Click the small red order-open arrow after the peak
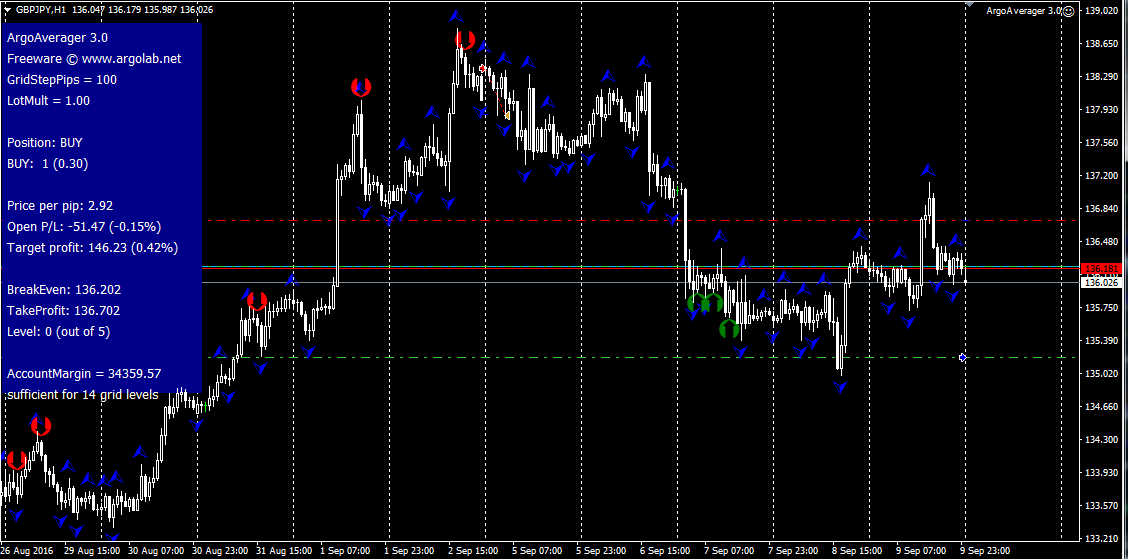 [x=483, y=69]
